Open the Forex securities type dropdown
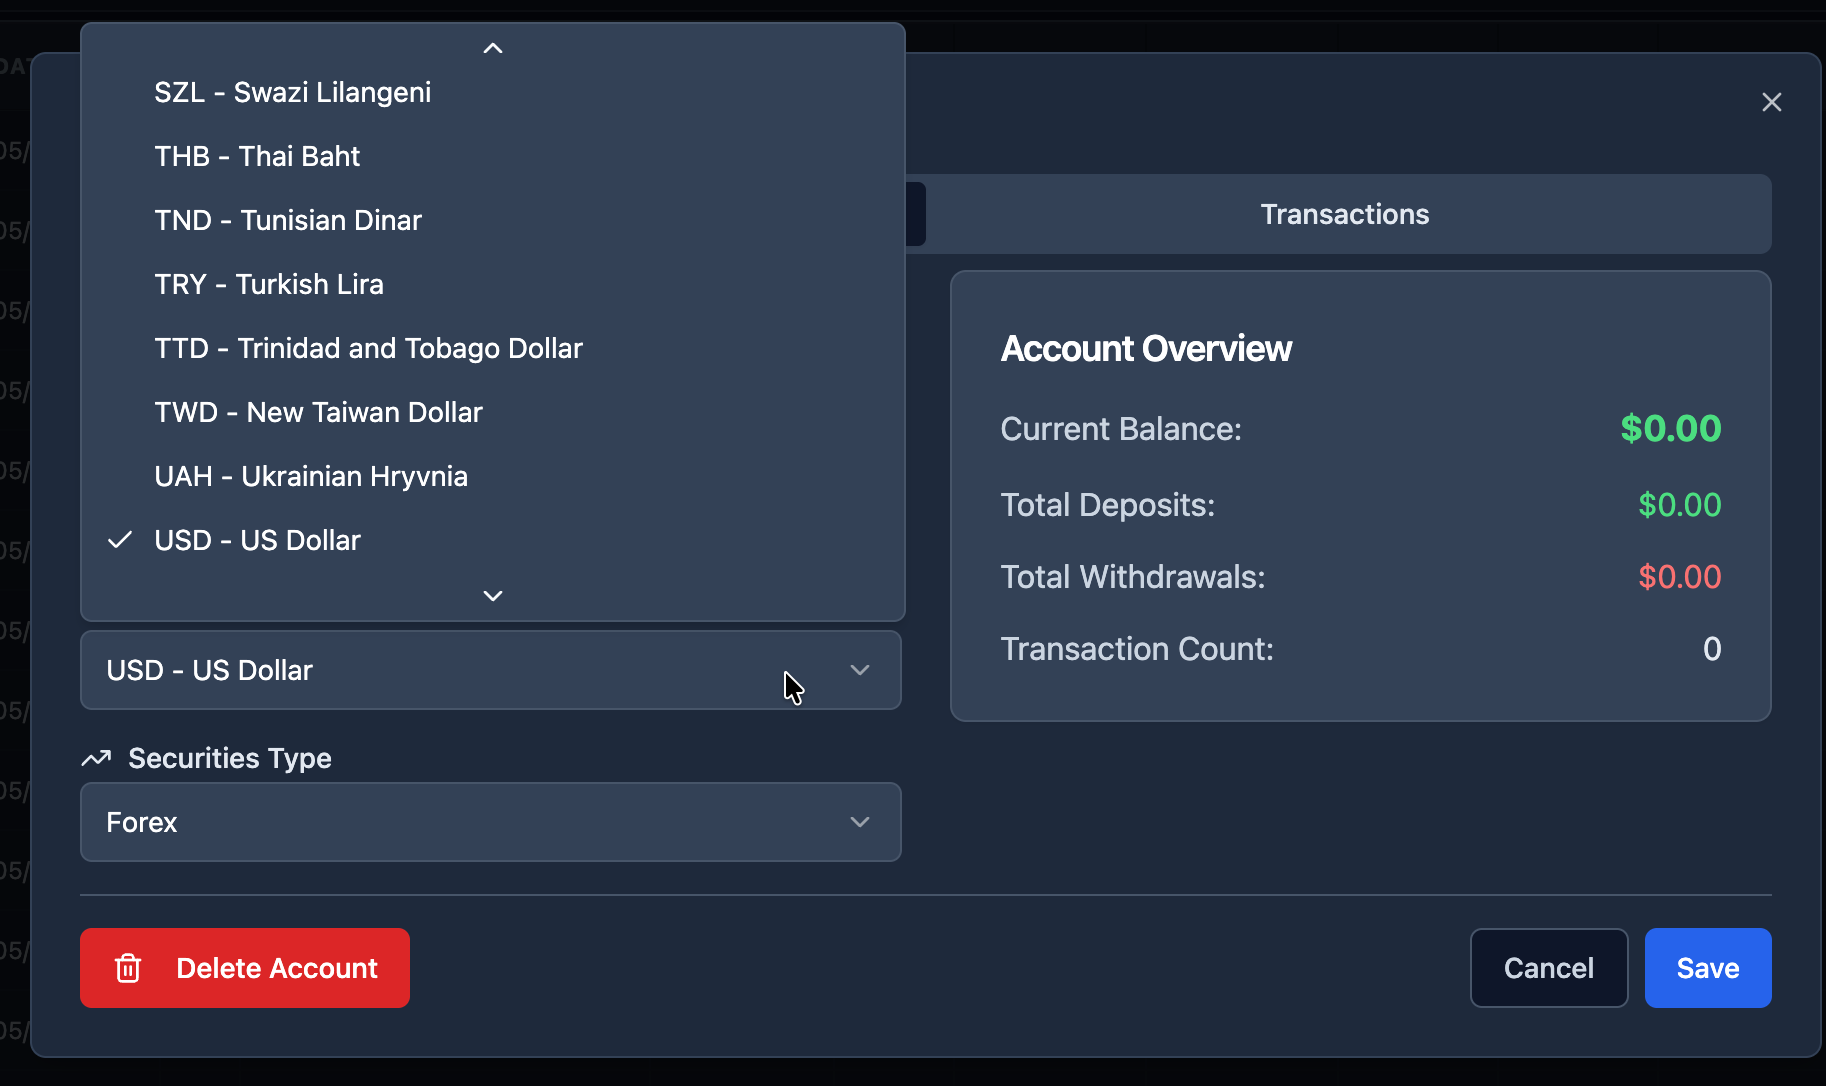 491,822
